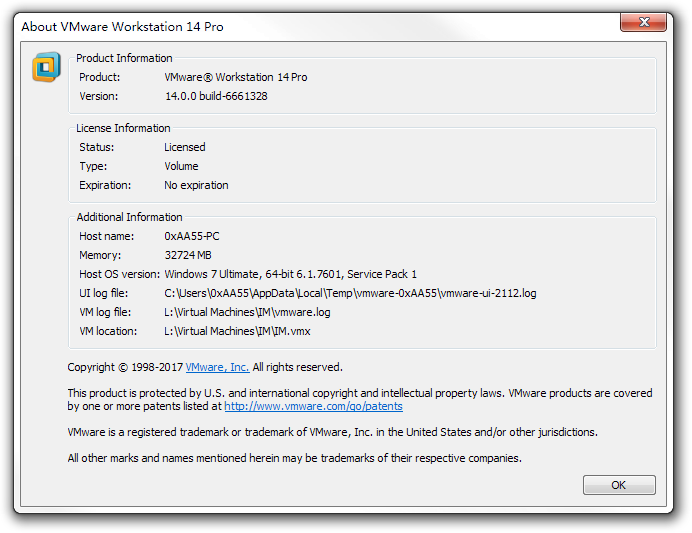
Task: Click the Volume license type value
Action: (181, 166)
